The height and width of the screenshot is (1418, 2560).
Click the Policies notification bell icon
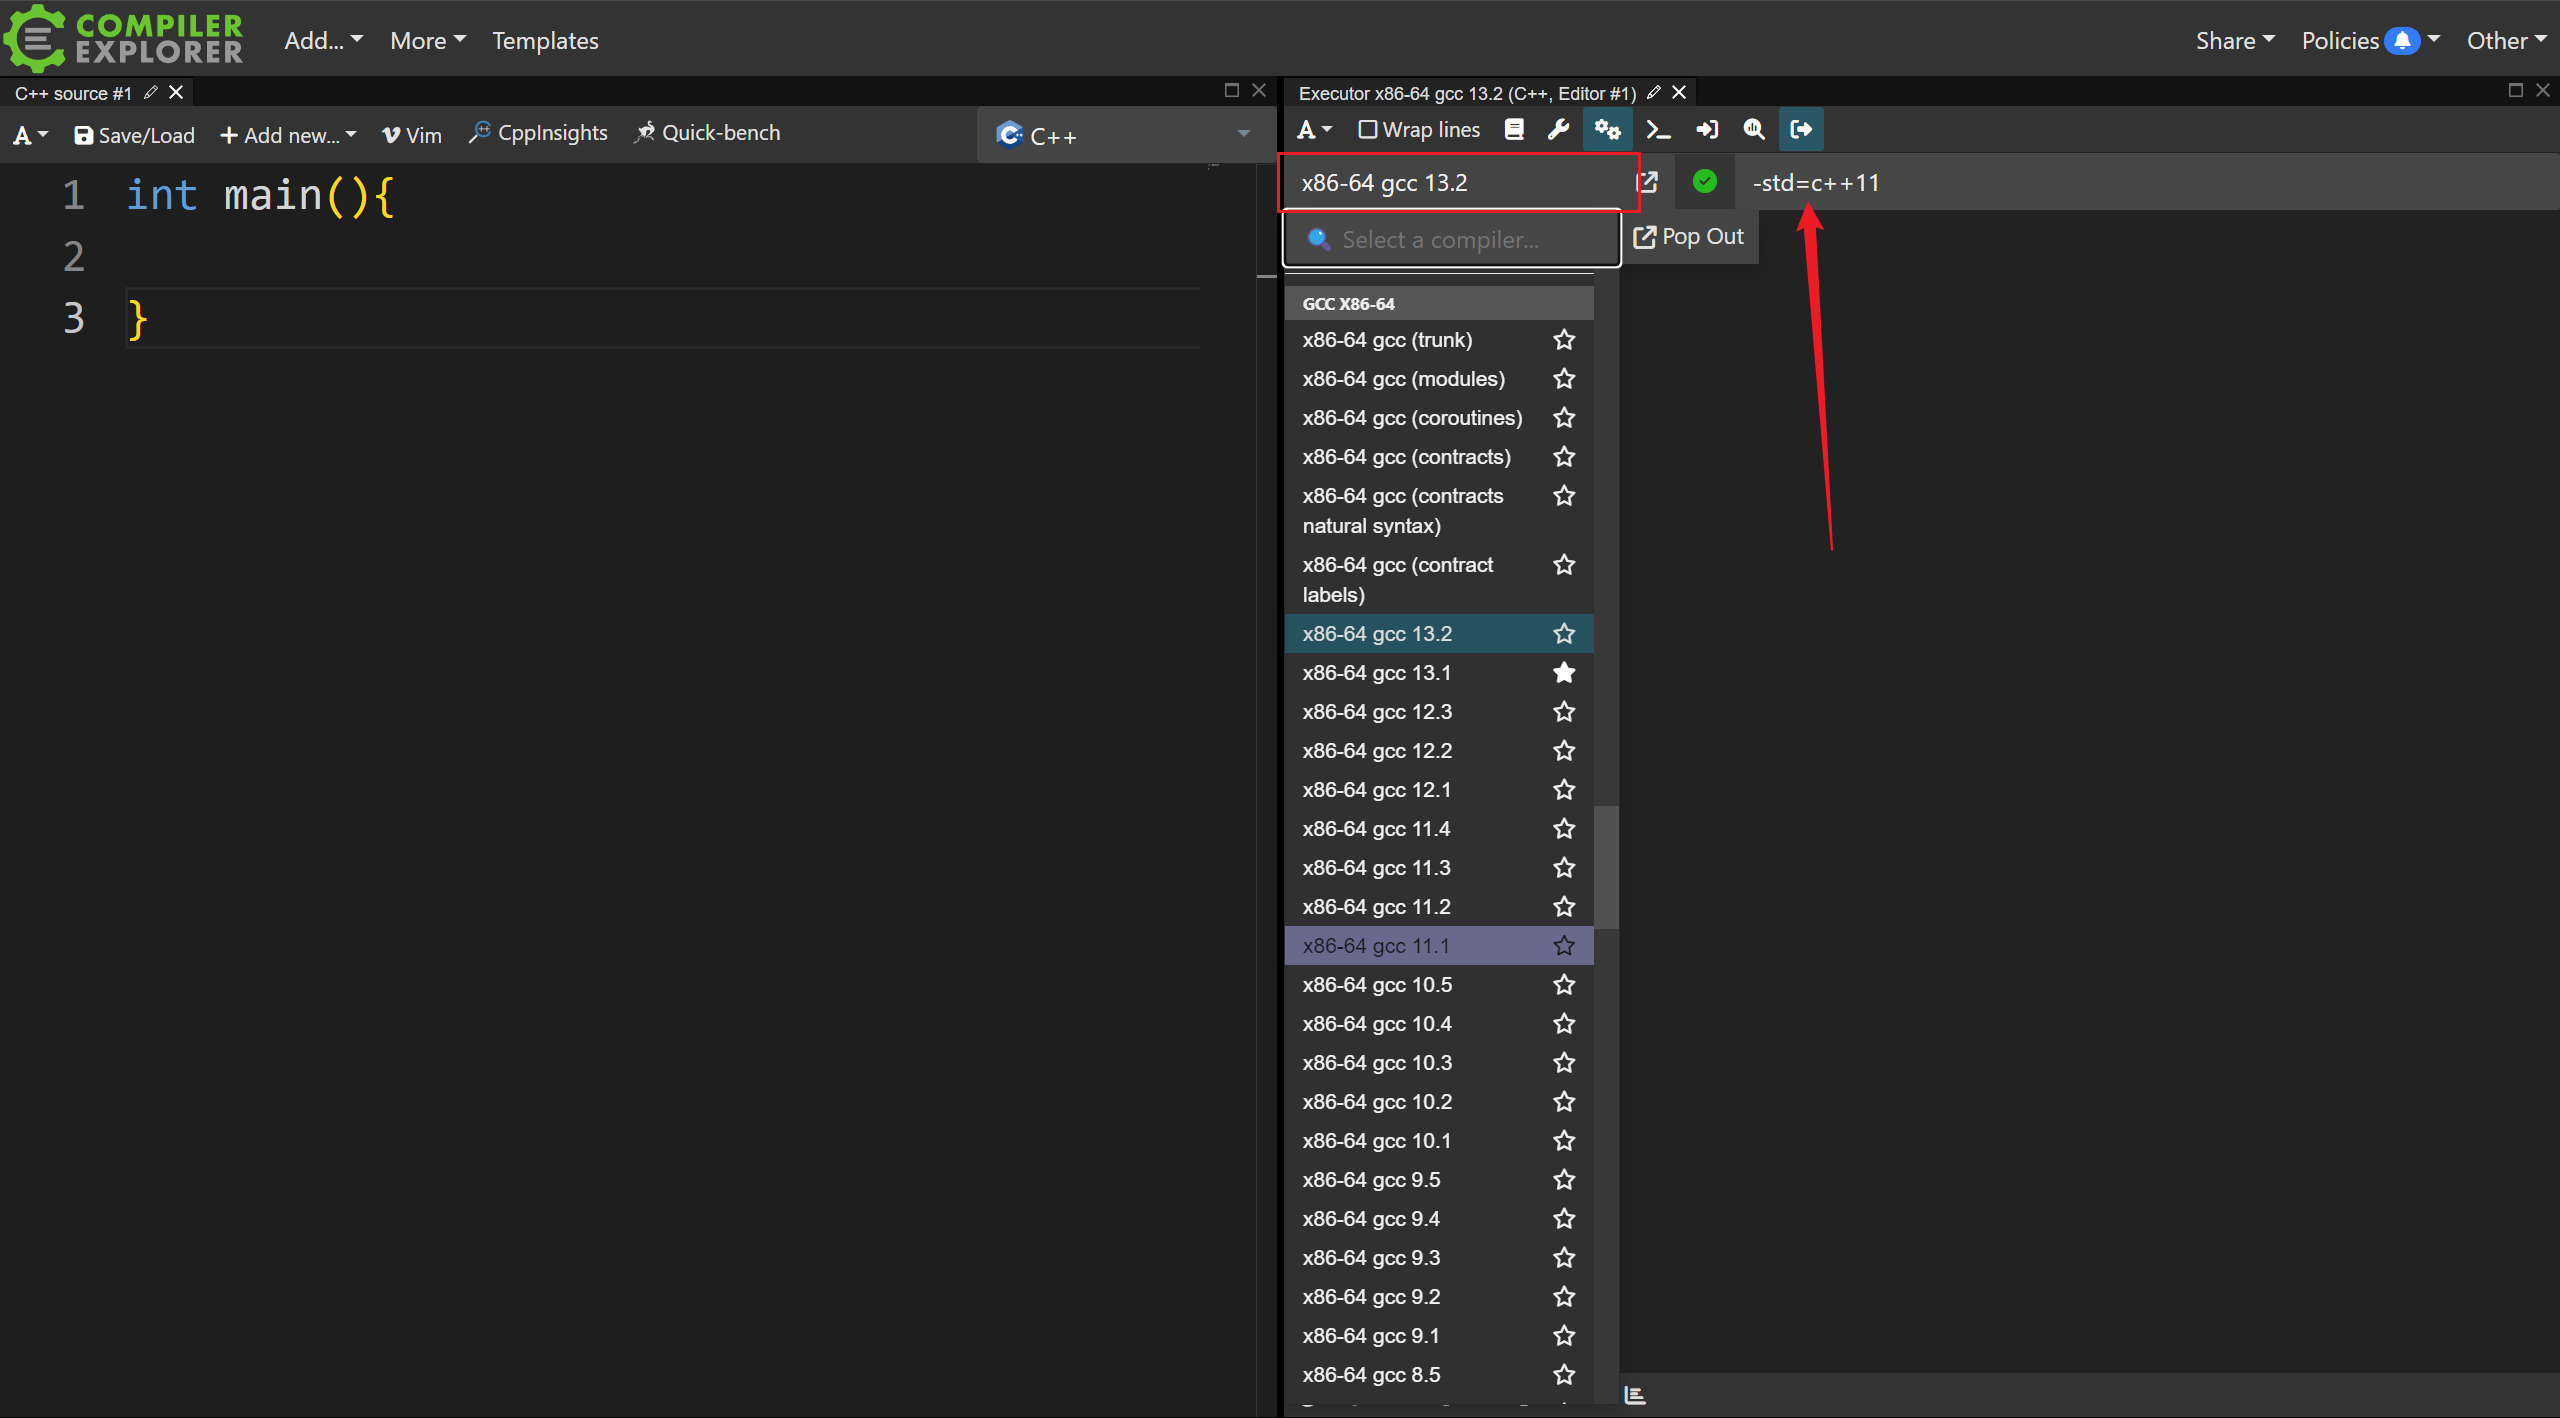tap(2402, 41)
